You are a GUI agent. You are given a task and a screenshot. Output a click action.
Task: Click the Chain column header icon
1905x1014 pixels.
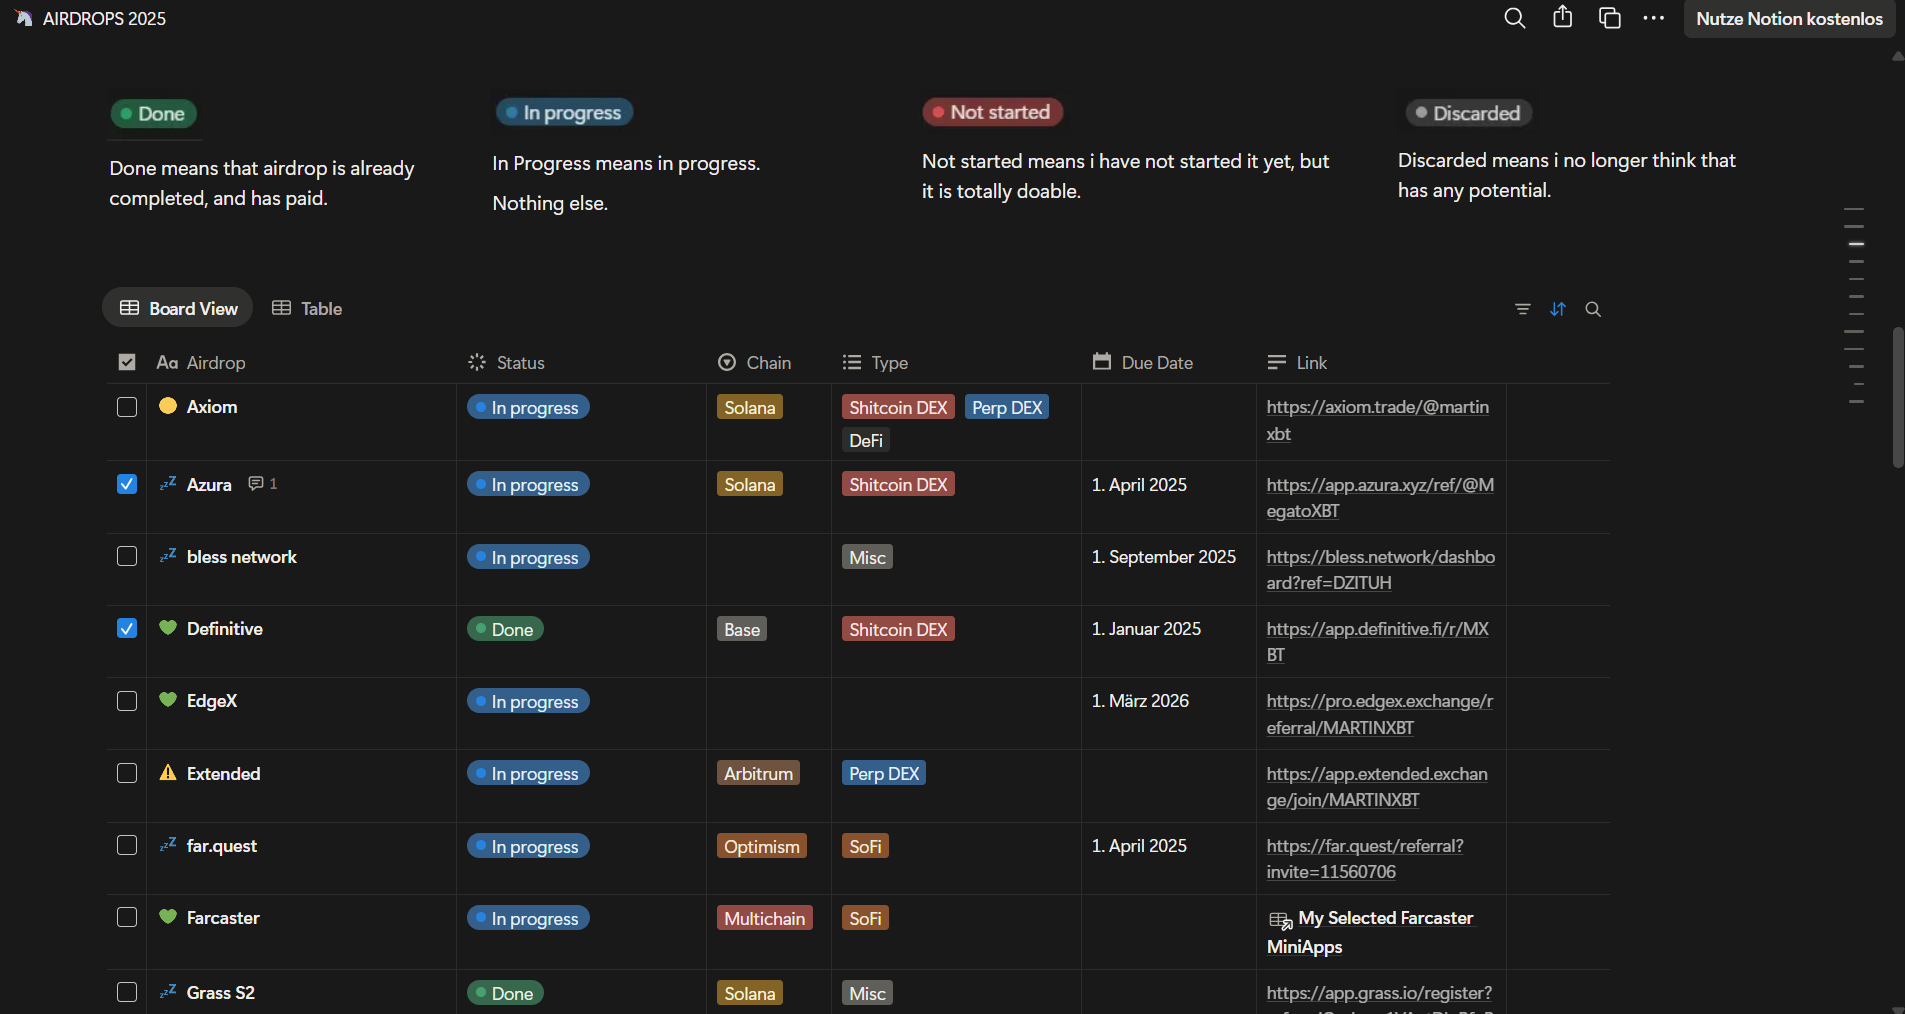pos(727,362)
